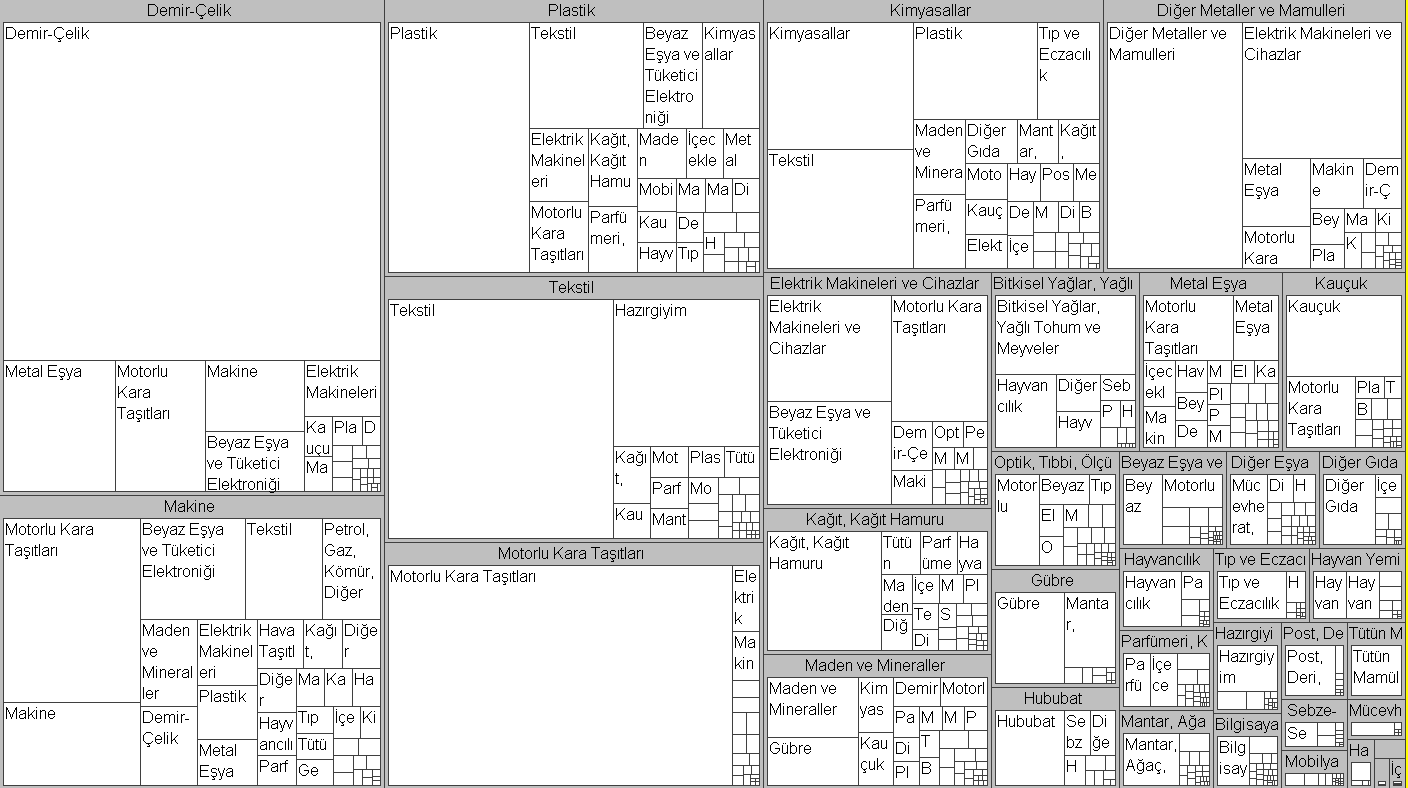
Task: Select Diğer Metaller ve Mamulleri group header
Action: pyautogui.click(x=1250, y=11)
